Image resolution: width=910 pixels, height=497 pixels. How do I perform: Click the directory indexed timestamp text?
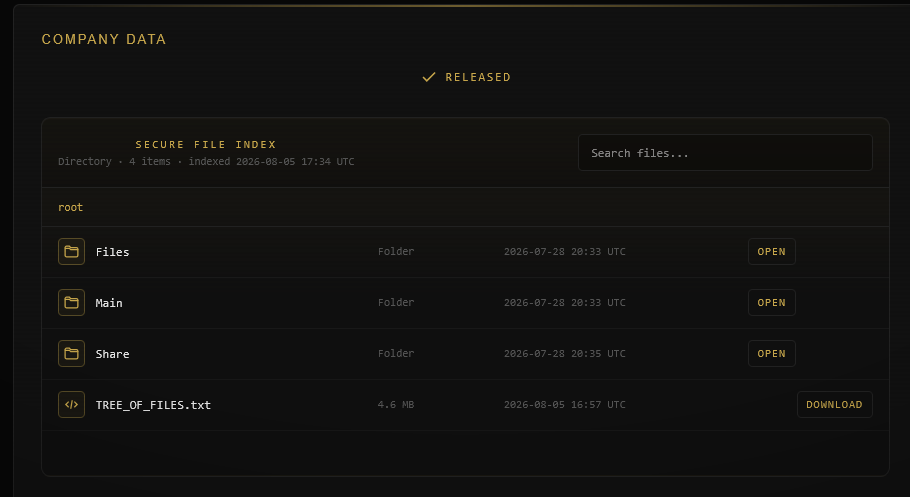pos(271,161)
